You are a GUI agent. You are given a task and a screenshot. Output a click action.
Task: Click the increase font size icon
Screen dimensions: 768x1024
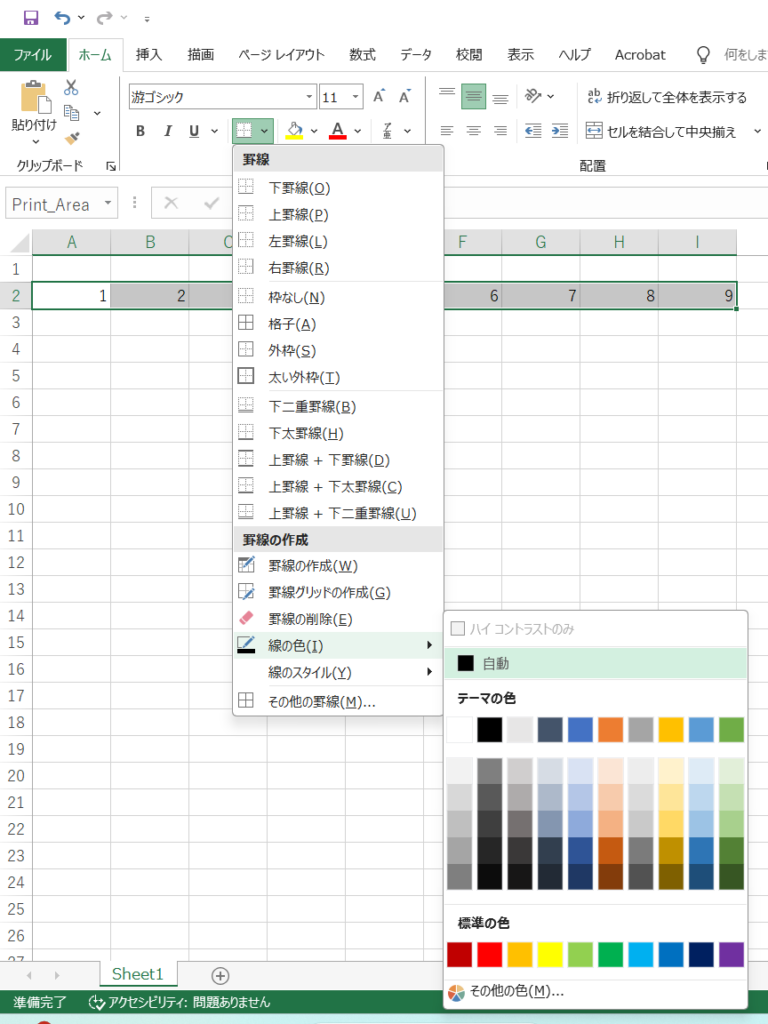[379, 97]
